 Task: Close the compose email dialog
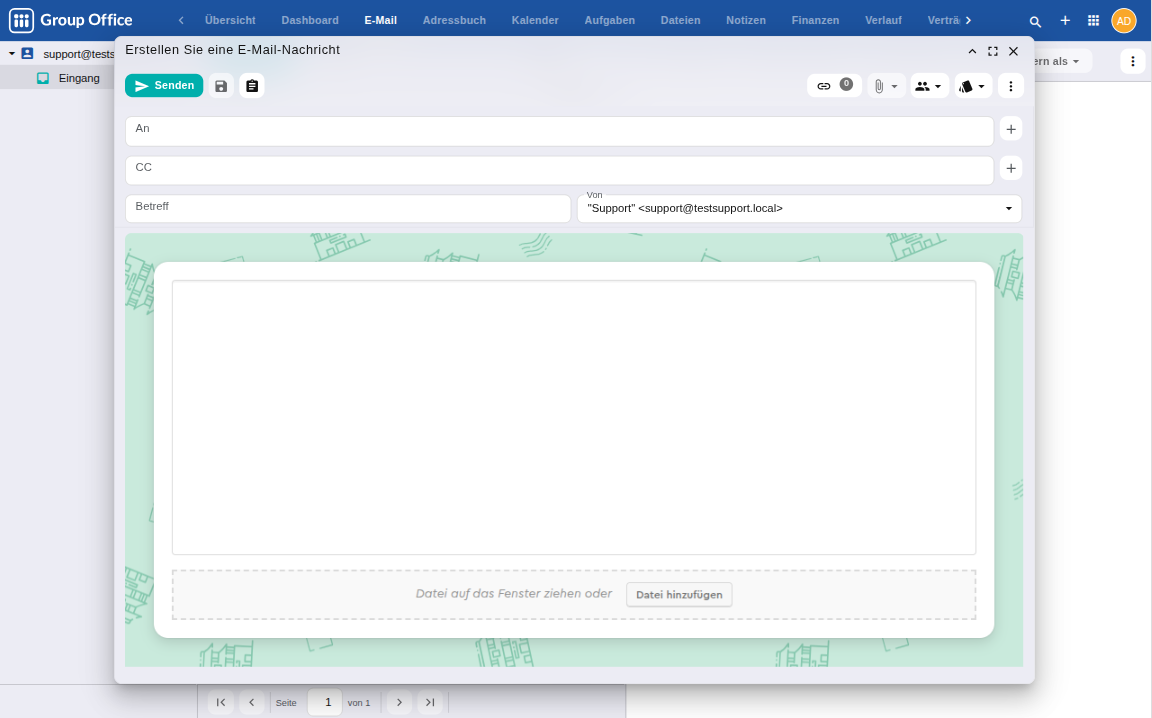tap(1013, 51)
